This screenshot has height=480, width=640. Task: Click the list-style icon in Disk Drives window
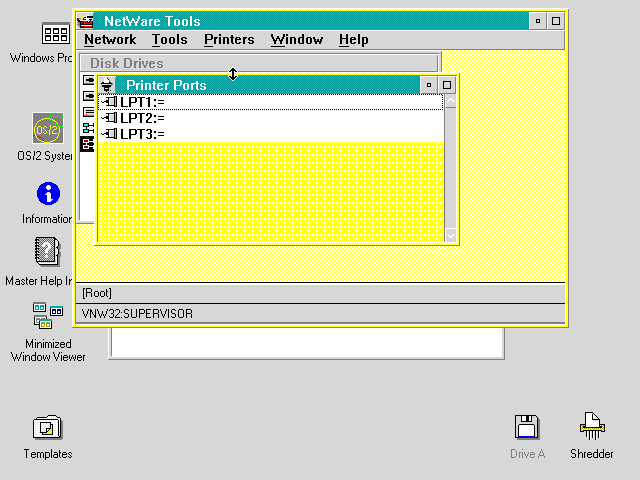click(x=88, y=112)
